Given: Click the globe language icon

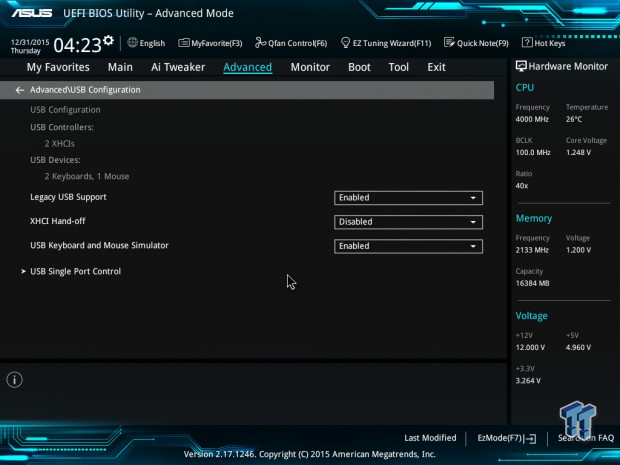Looking at the screenshot, I should [x=132, y=42].
